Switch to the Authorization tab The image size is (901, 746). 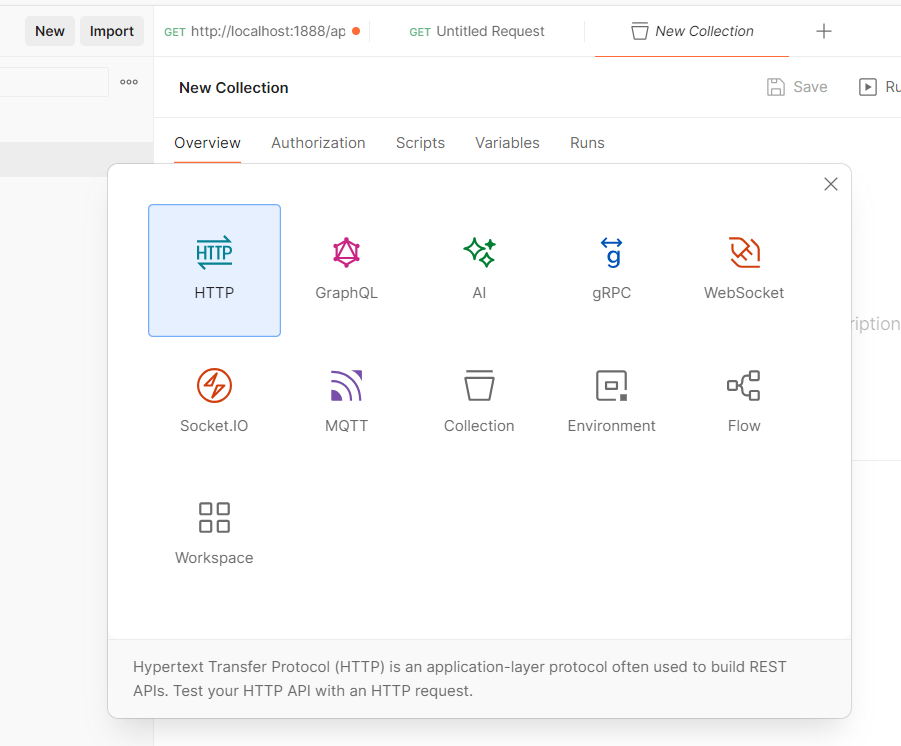(x=318, y=143)
